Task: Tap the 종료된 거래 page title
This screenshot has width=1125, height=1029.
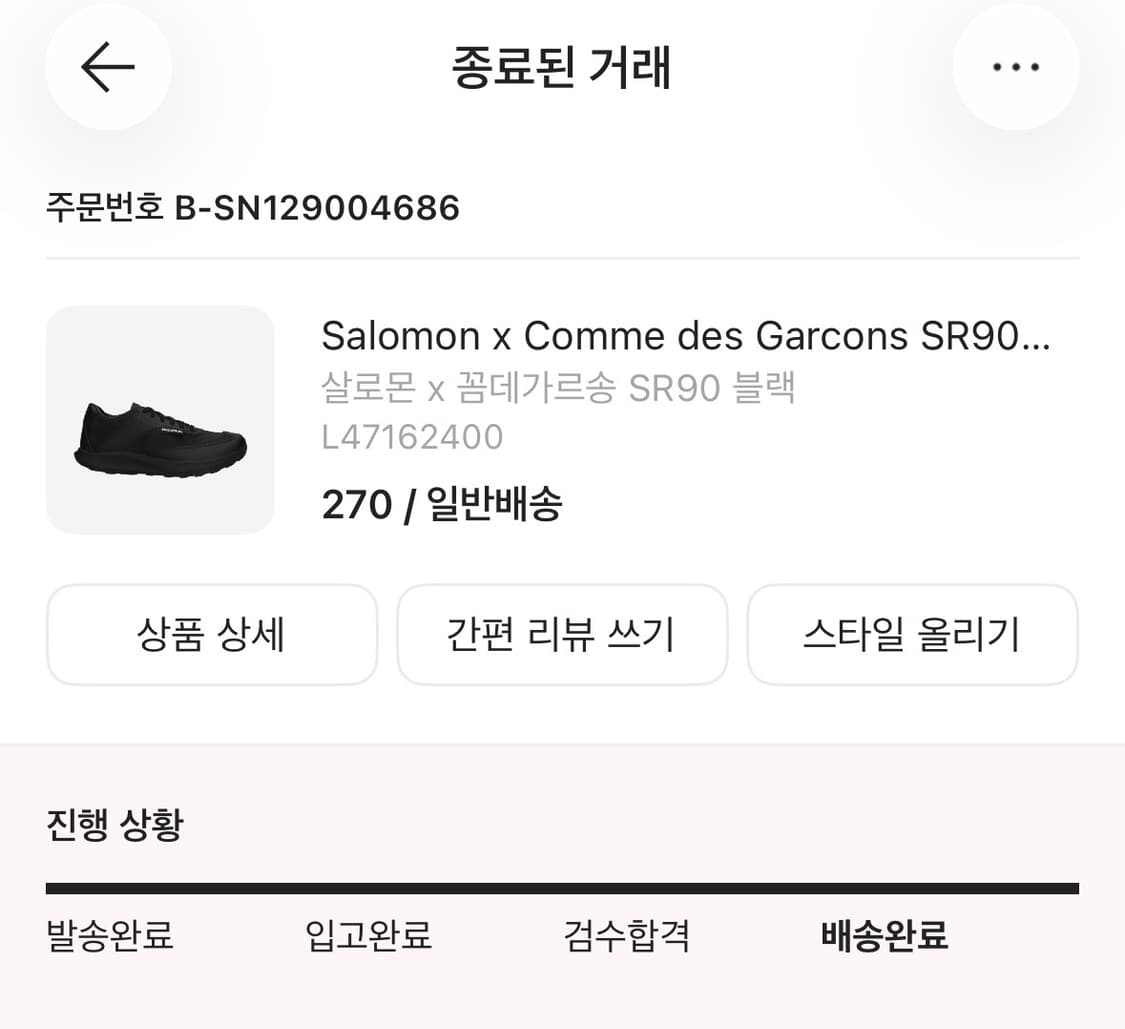Action: point(562,68)
